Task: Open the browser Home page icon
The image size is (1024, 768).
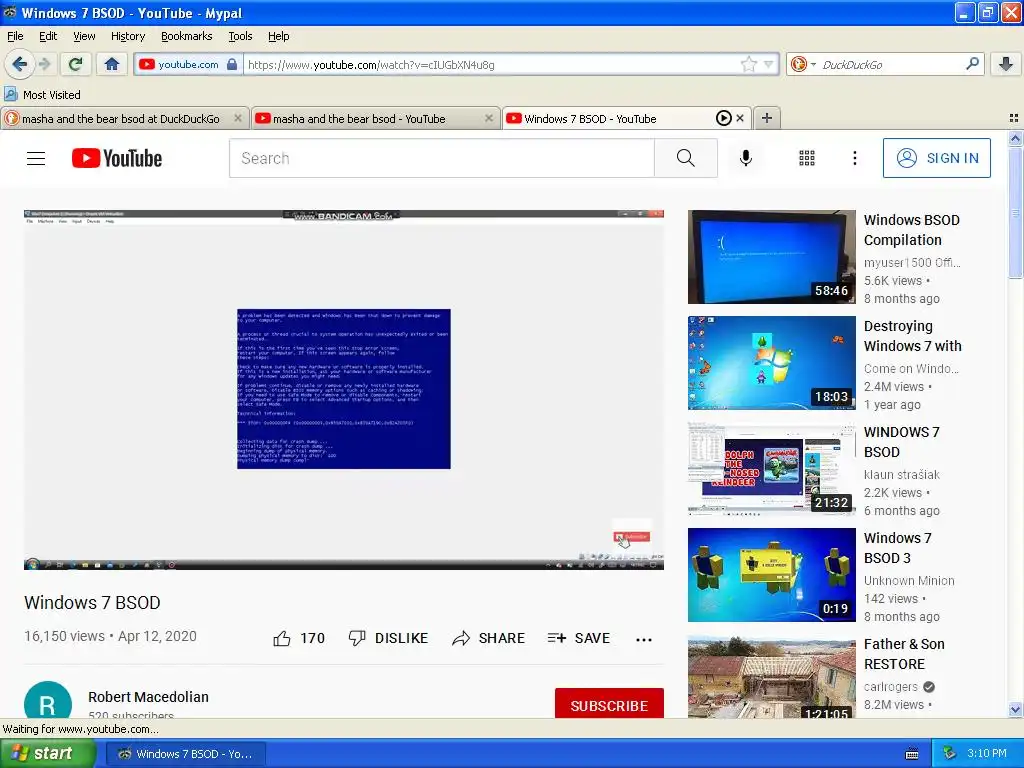Action: coord(112,64)
